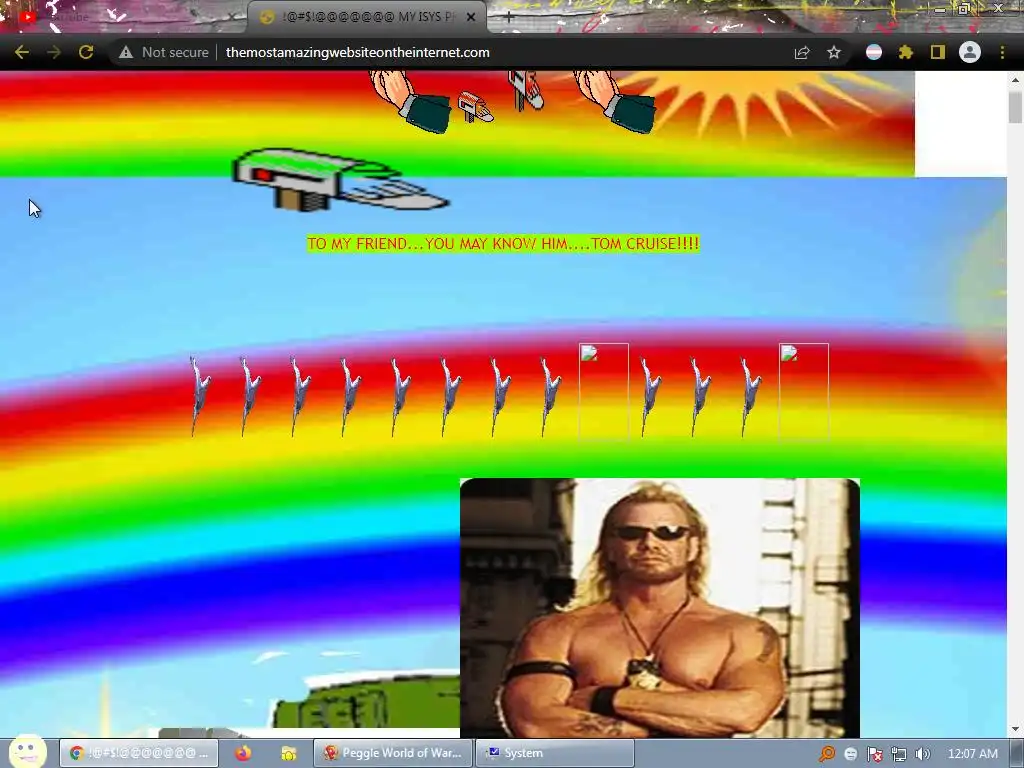The height and width of the screenshot is (768, 1024).
Task: Toggle the browser side panel
Action: [938, 52]
